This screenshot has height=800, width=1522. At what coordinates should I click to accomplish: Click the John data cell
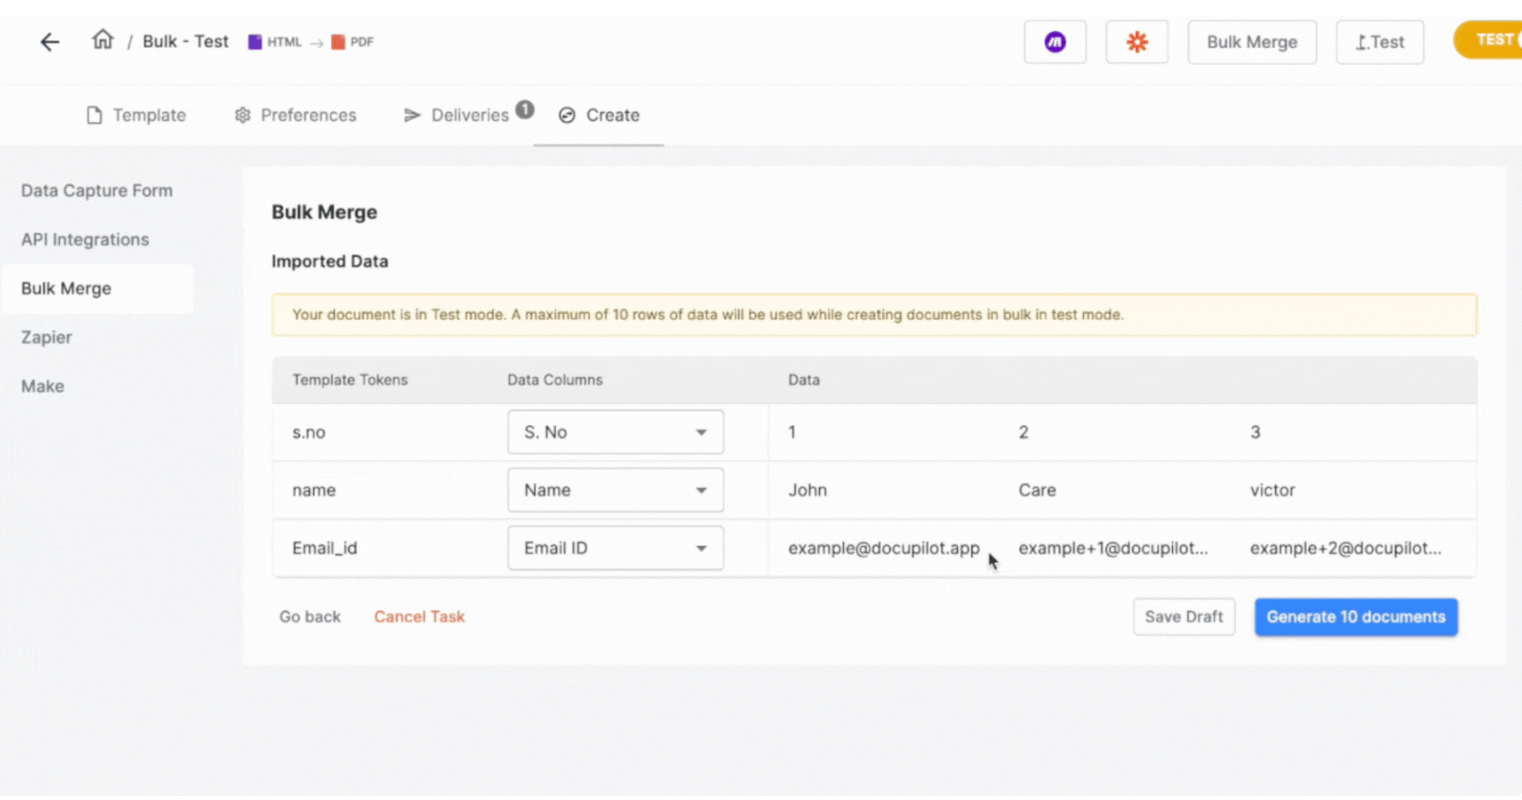(x=808, y=490)
